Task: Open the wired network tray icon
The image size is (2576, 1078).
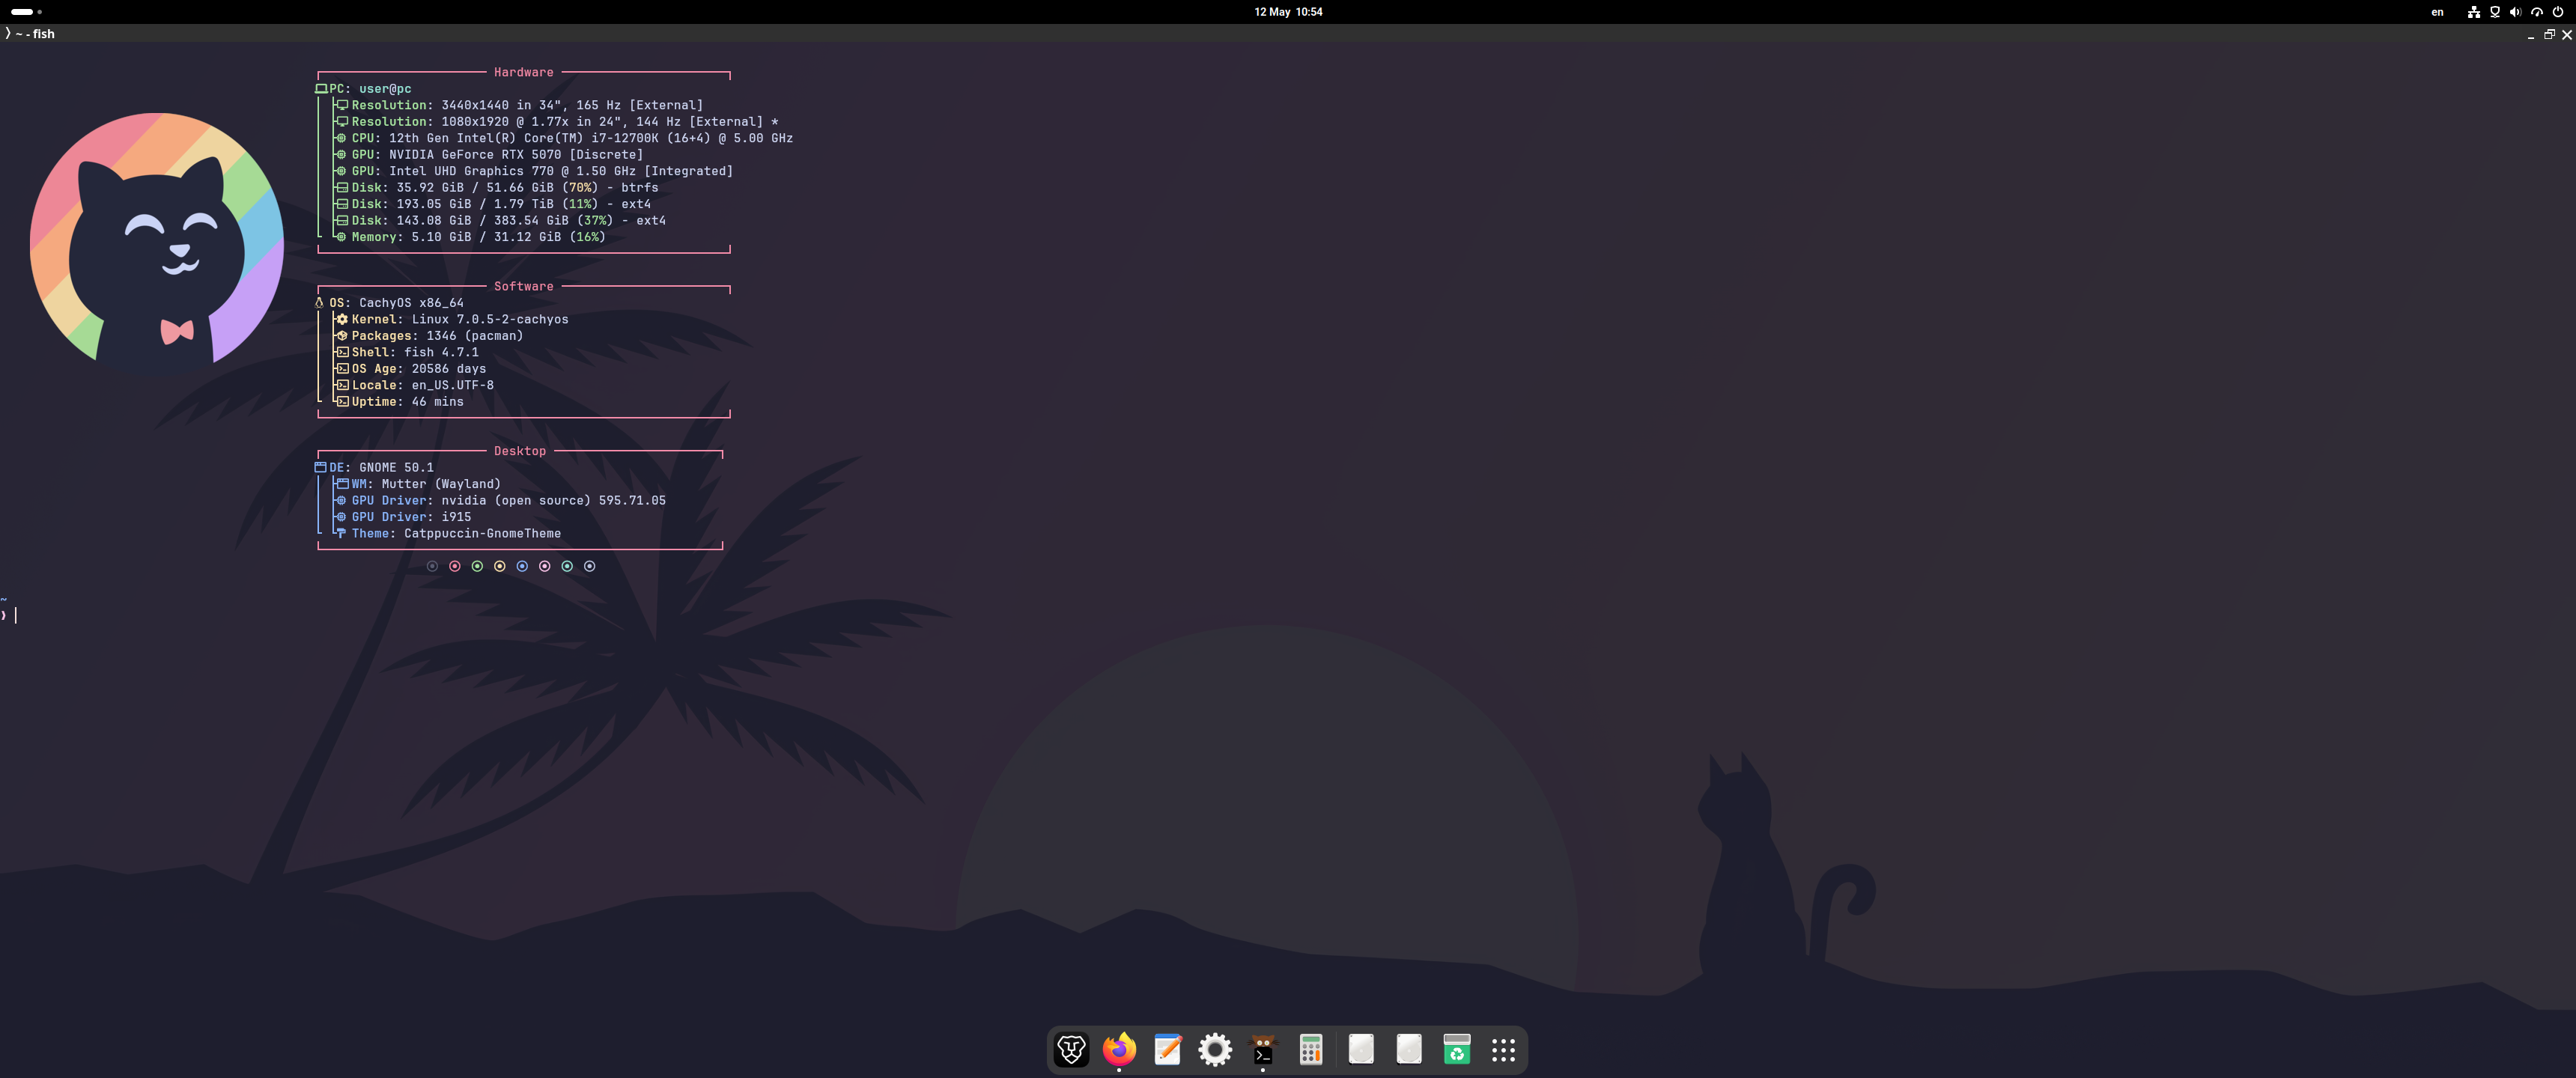Action: click(x=2473, y=12)
